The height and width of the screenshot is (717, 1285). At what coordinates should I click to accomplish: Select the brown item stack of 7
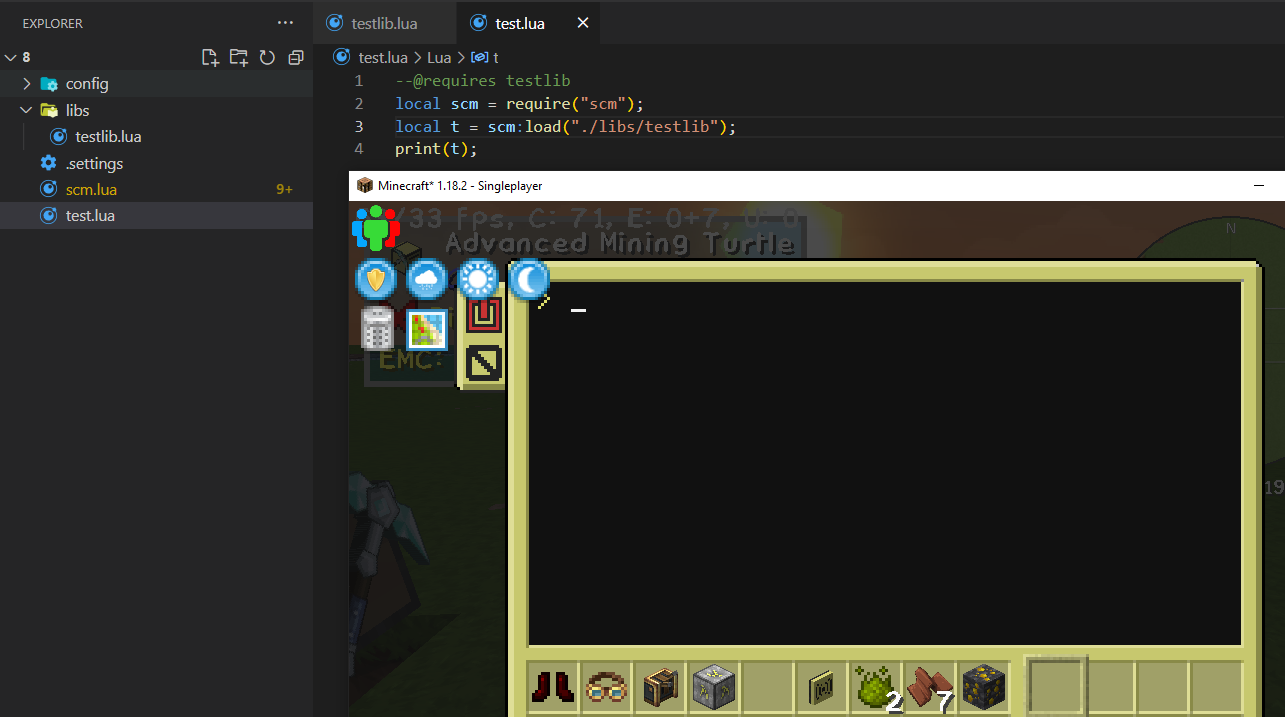pyautogui.click(x=931, y=687)
